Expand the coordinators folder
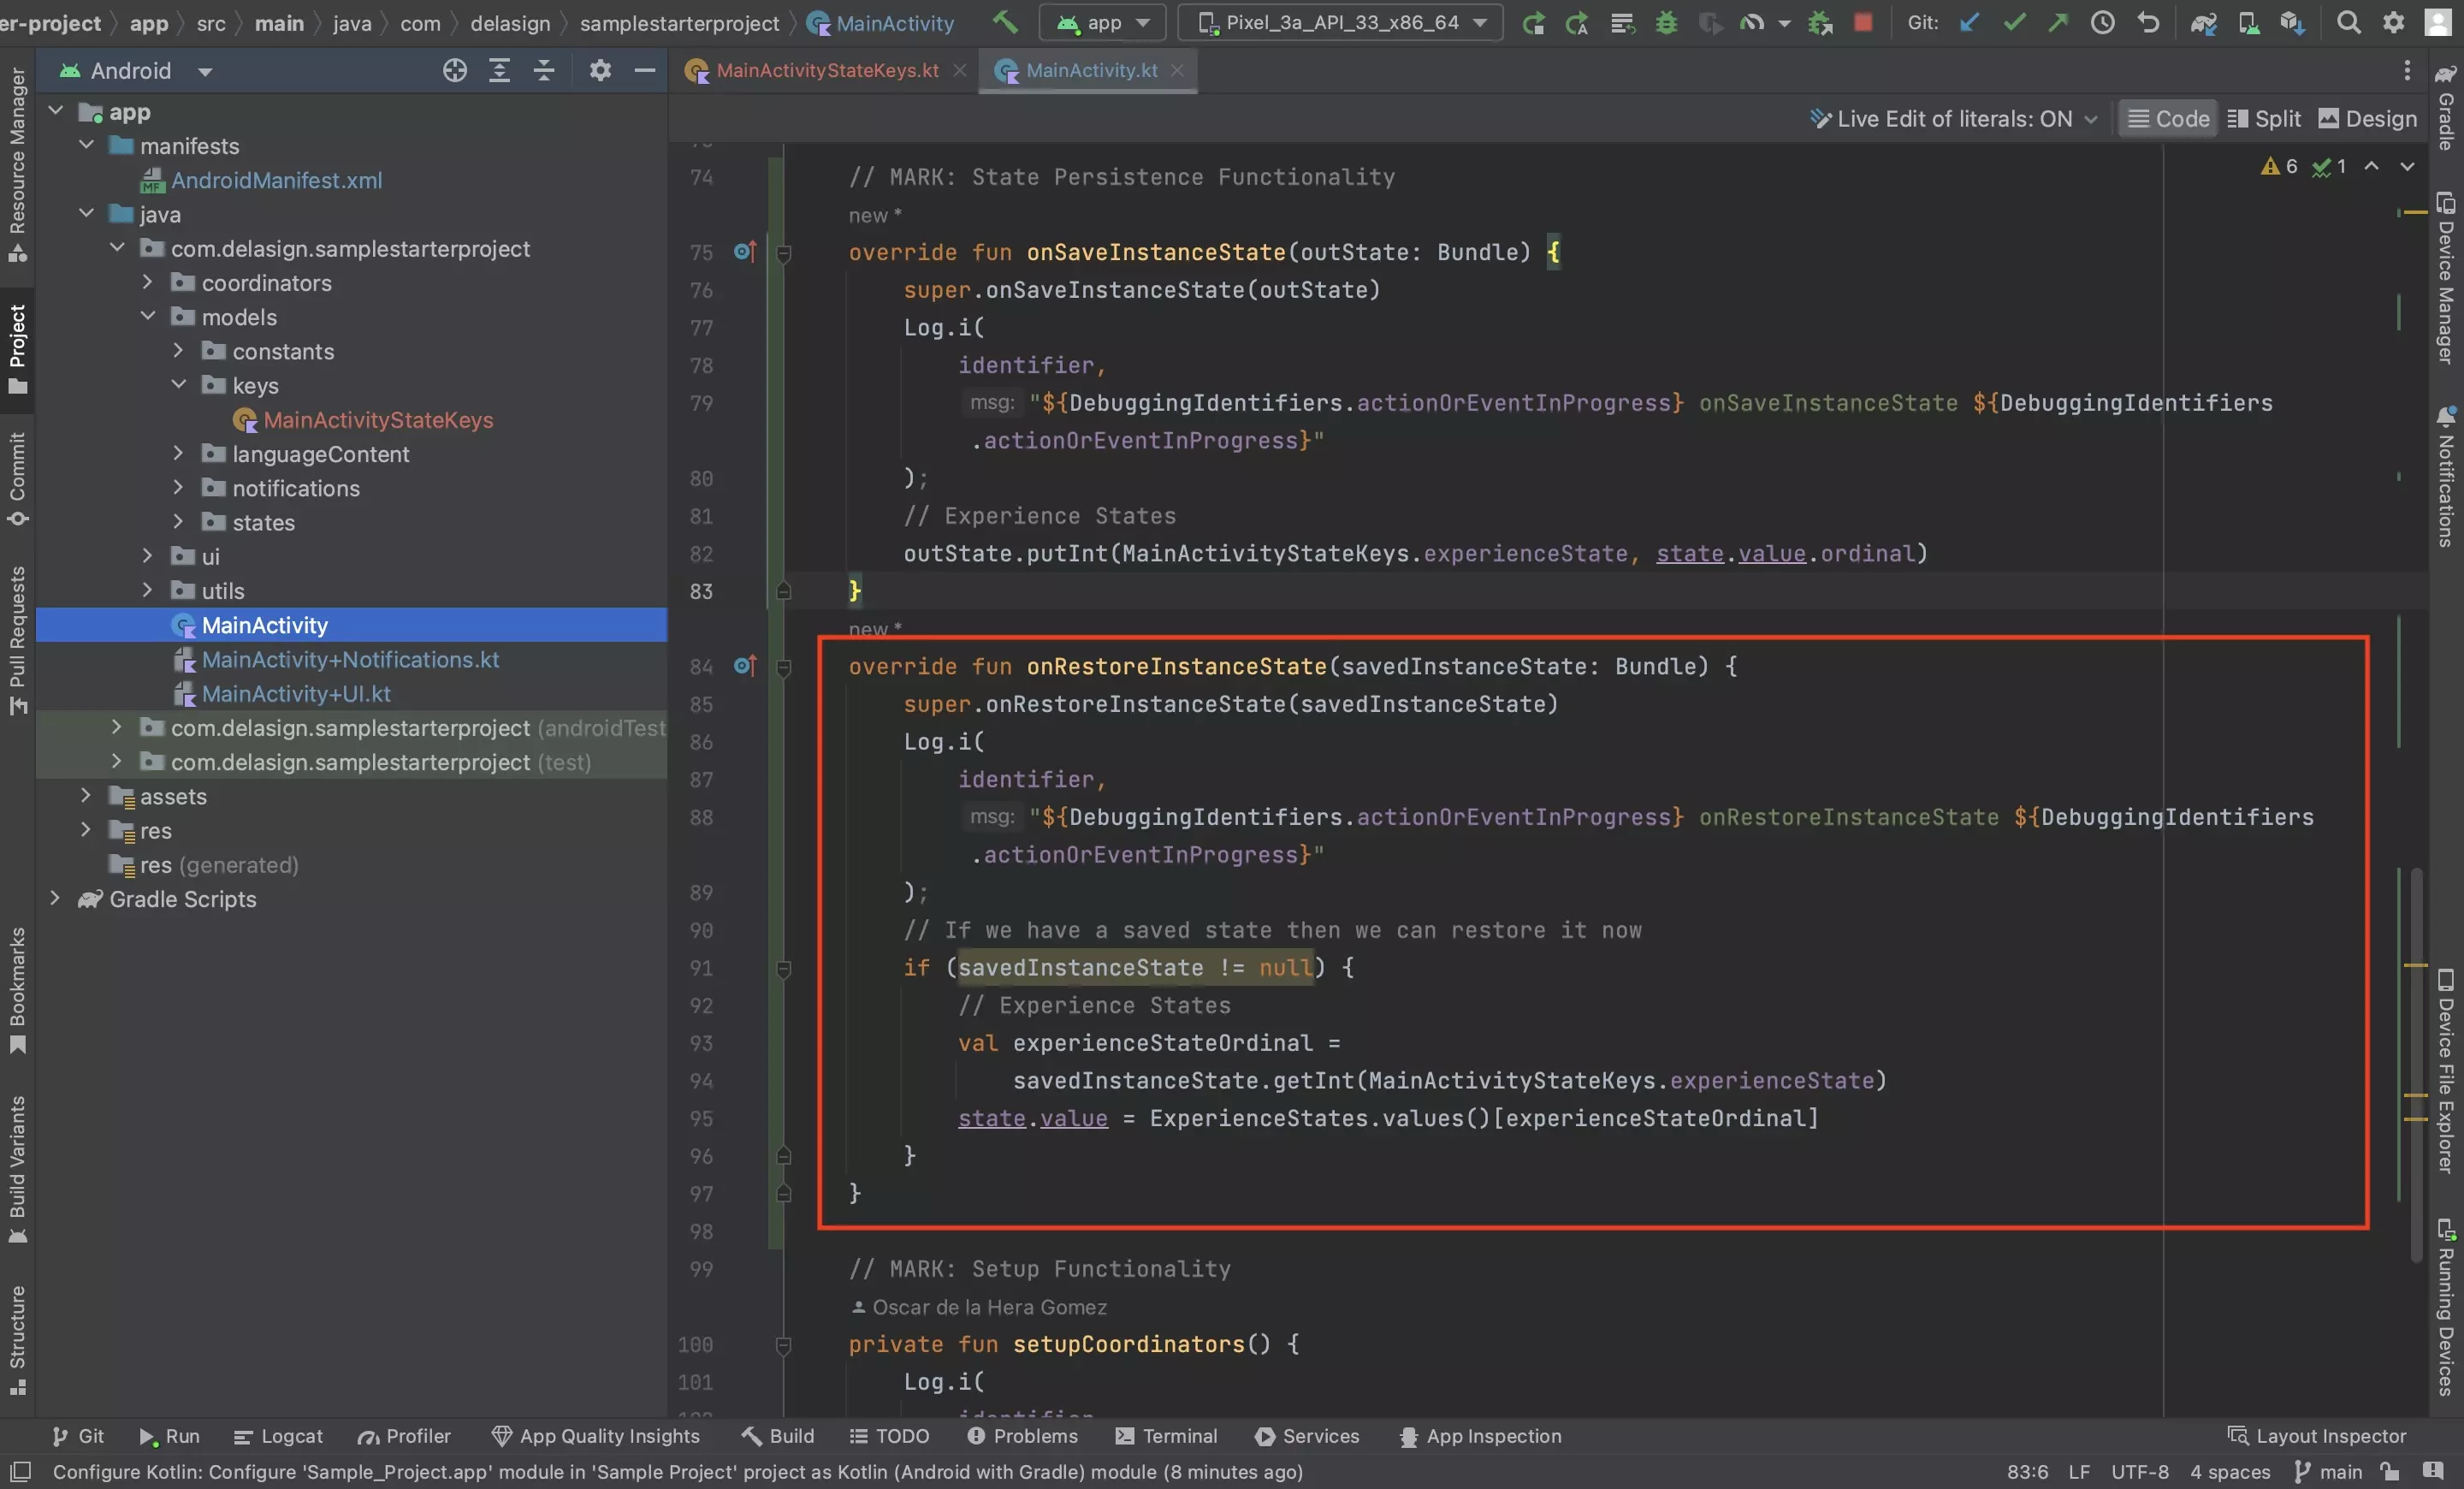Screen dimensions: 2464x1489 pos(147,282)
